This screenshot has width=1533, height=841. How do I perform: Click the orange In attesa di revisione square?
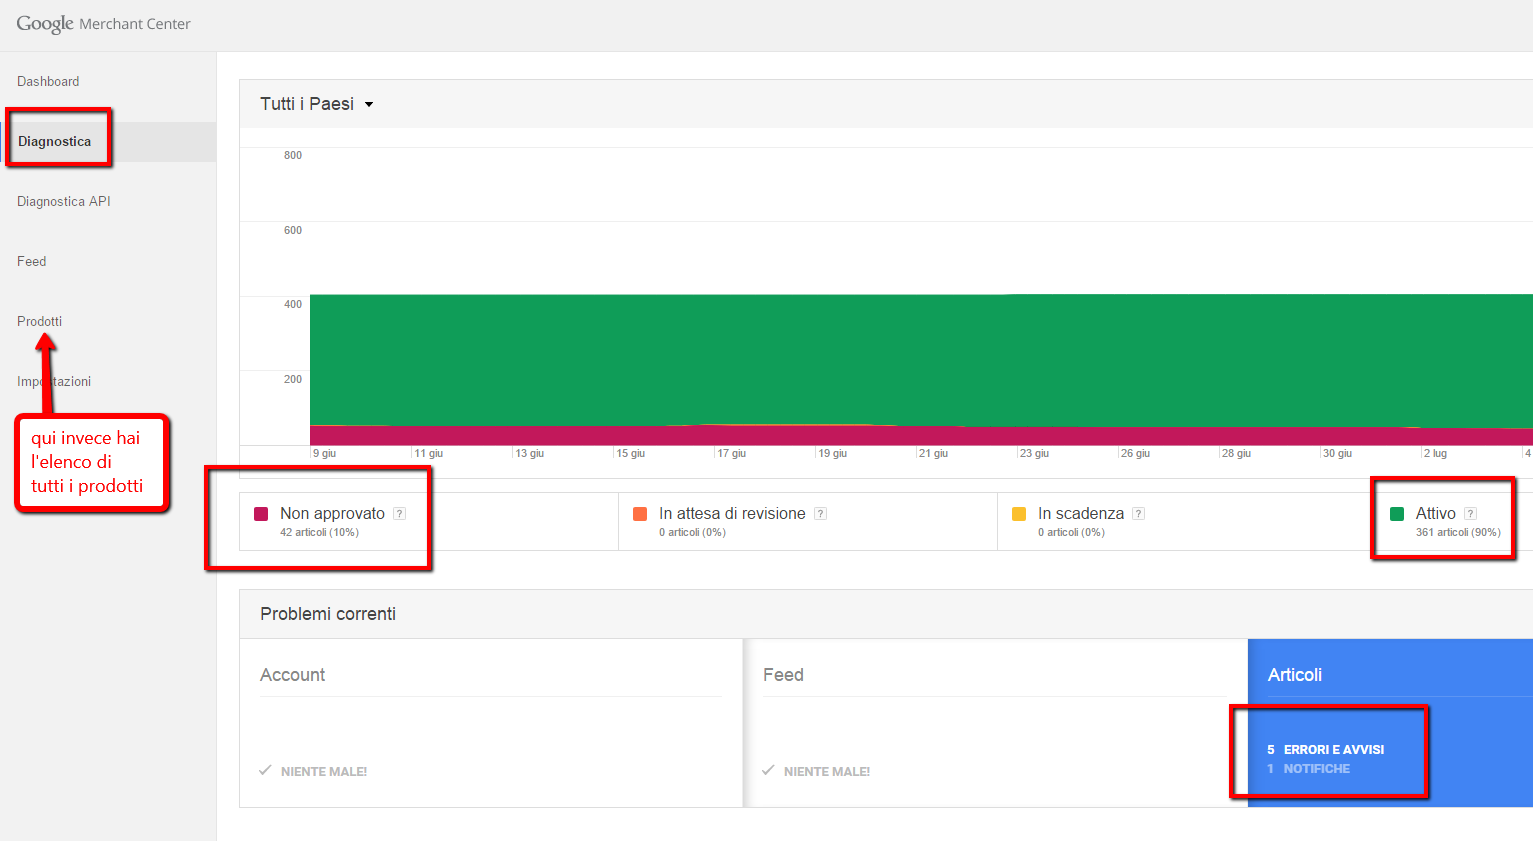(640, 514)
